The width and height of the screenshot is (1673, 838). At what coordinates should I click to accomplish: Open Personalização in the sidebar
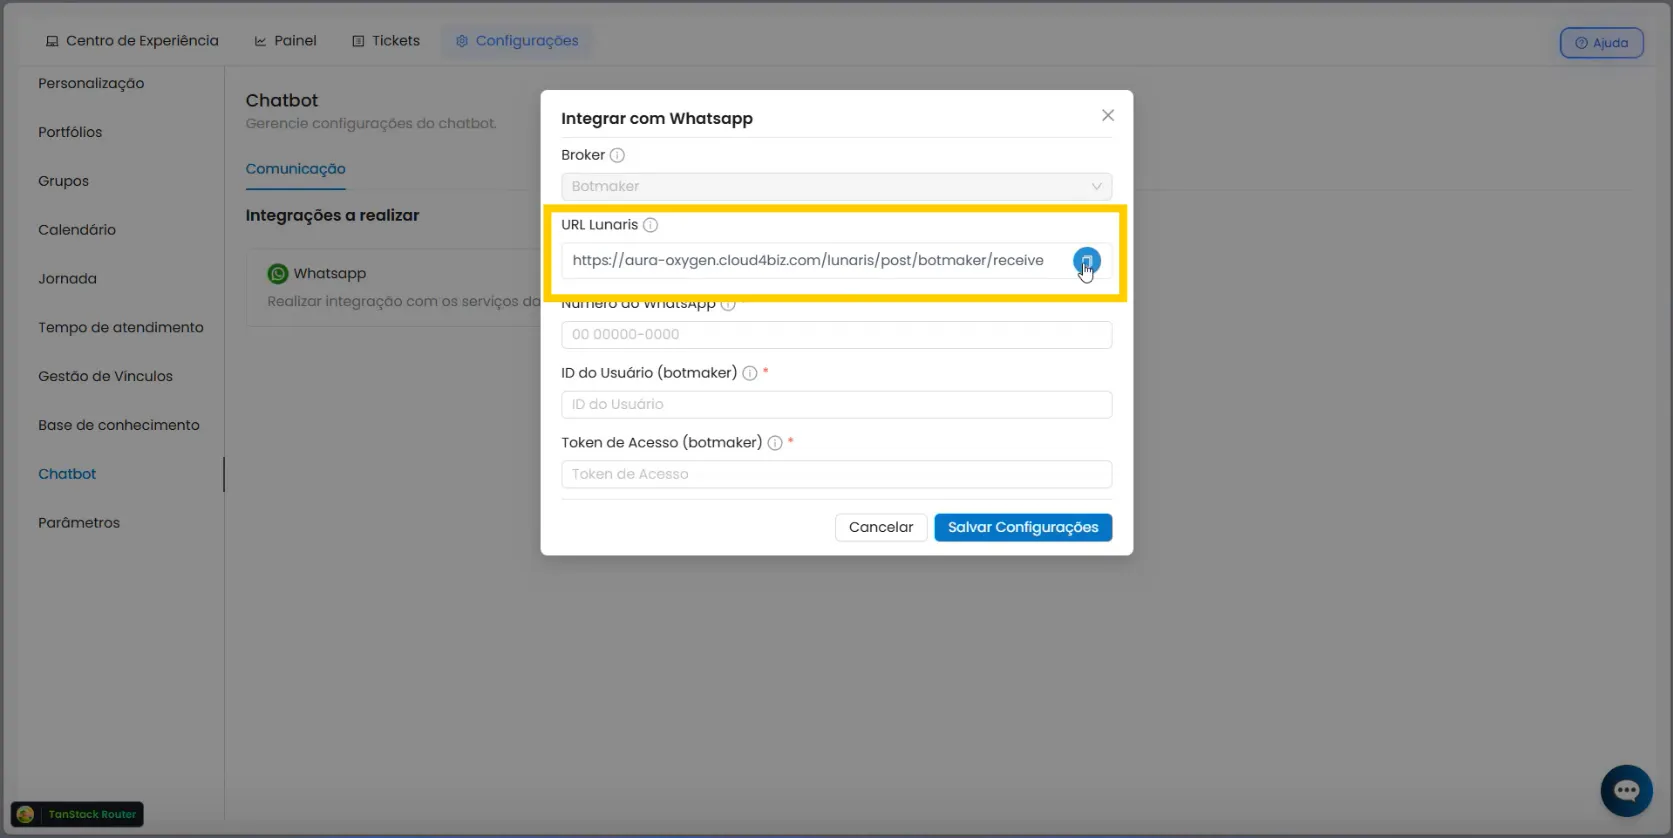click(x=91, y=84)
